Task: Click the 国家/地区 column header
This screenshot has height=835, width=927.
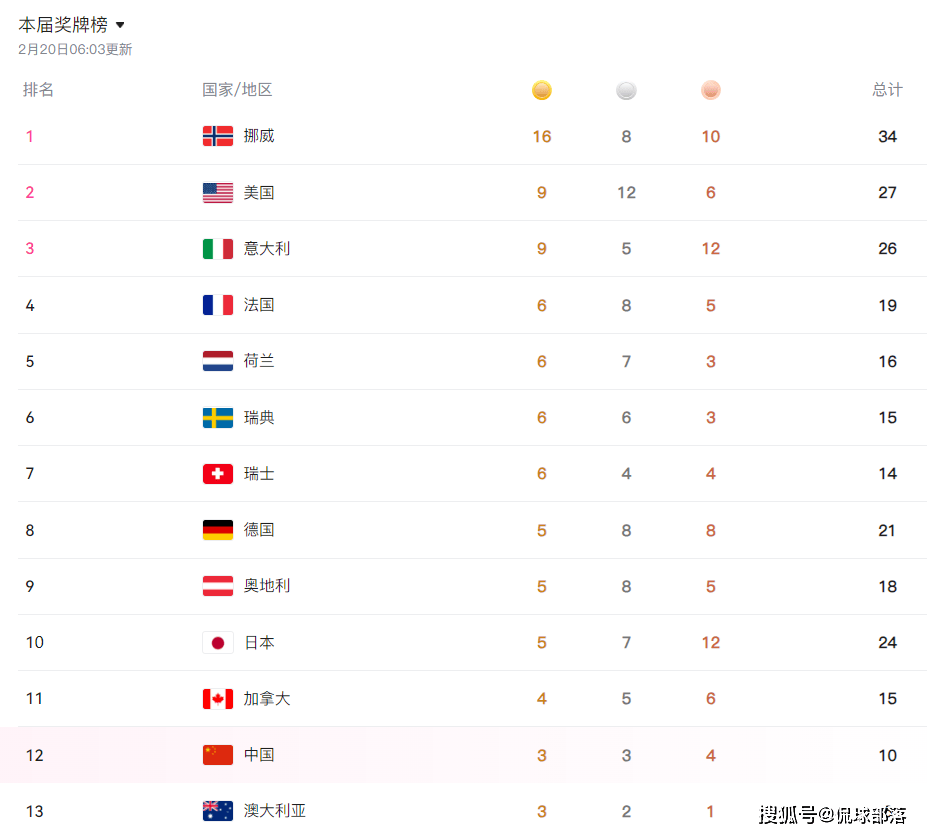Action: coord(237,90)
